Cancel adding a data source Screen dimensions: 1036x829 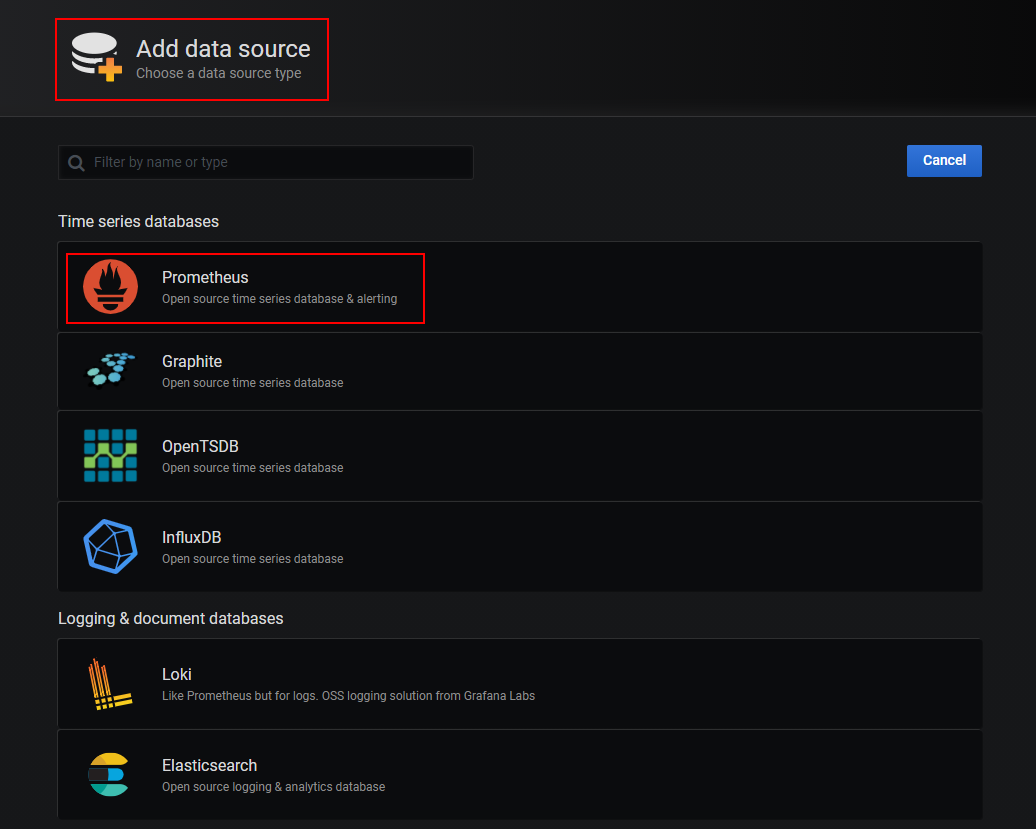[944, 161]
